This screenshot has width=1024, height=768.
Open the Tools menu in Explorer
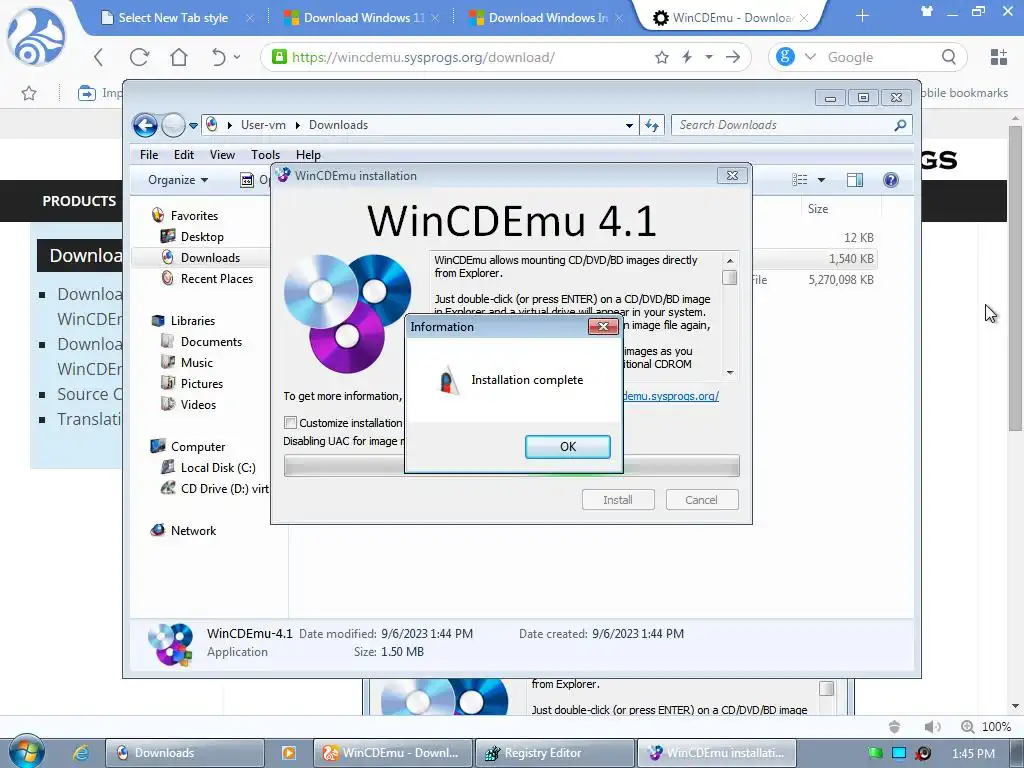(x=265, y=155)
